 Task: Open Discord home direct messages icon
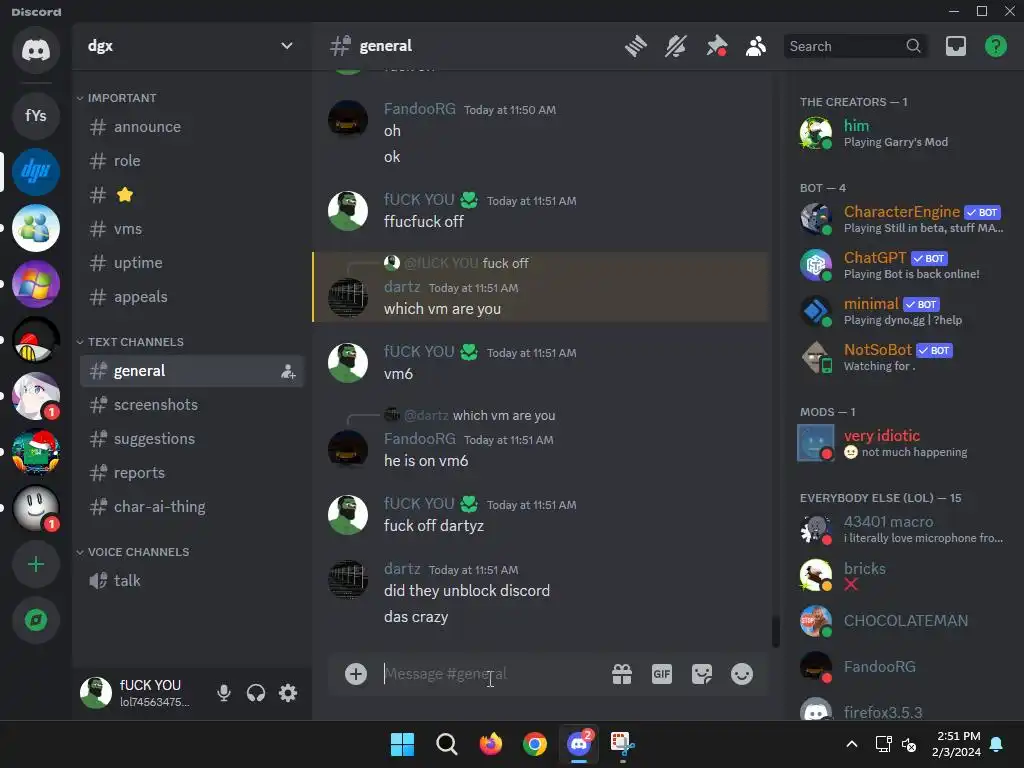[36, 50]
